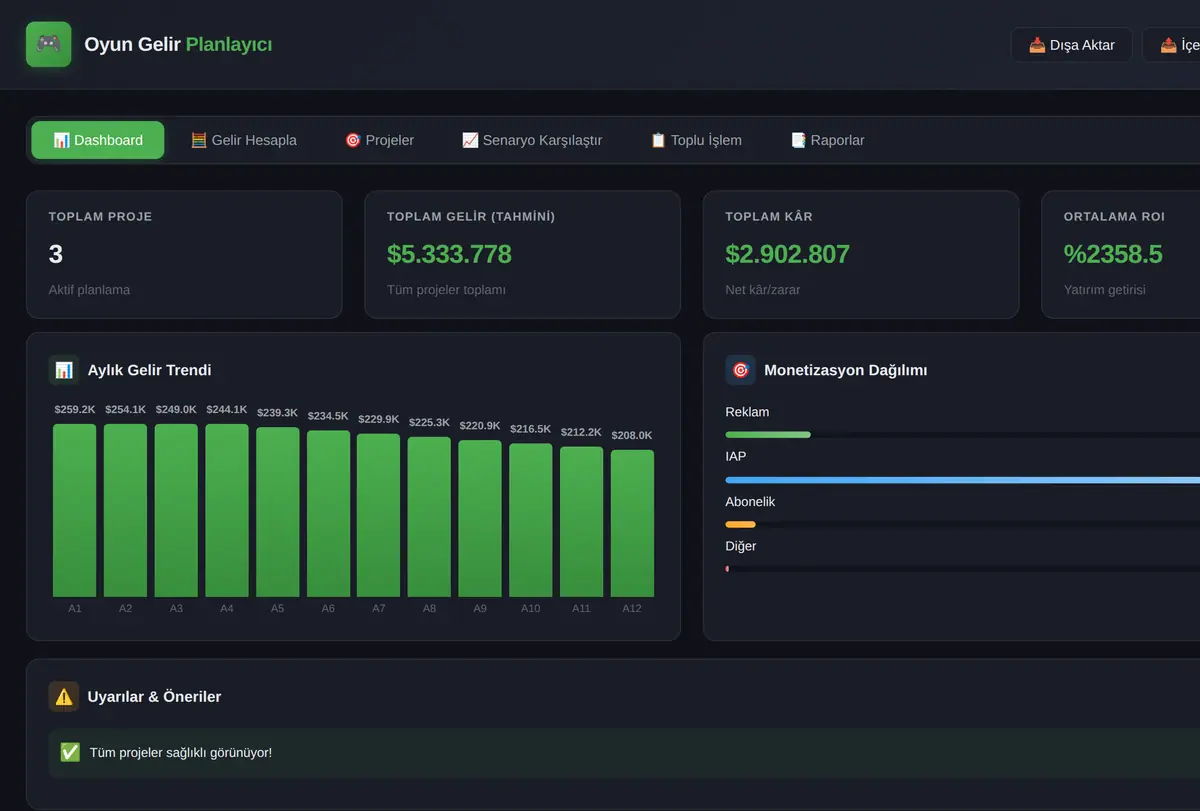Select the A8 revenue bar

click(x=430, y=517)
